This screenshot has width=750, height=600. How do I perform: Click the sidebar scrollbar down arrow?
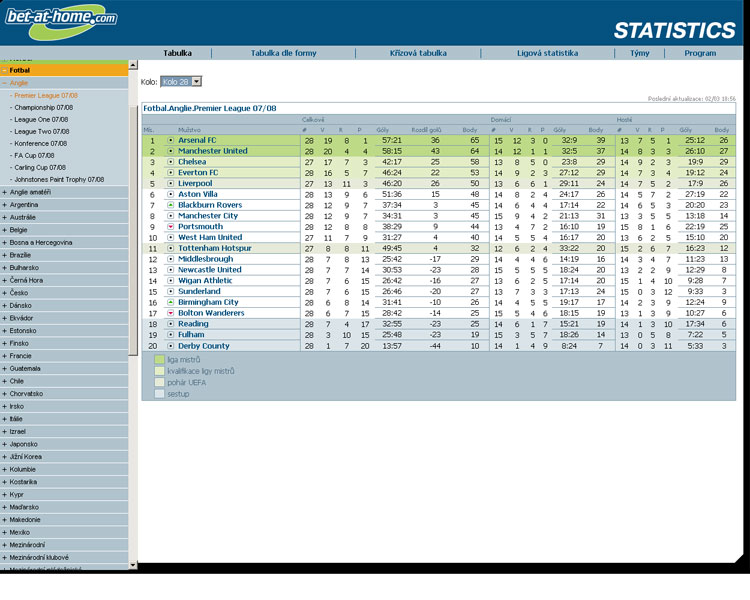(133, 565)
